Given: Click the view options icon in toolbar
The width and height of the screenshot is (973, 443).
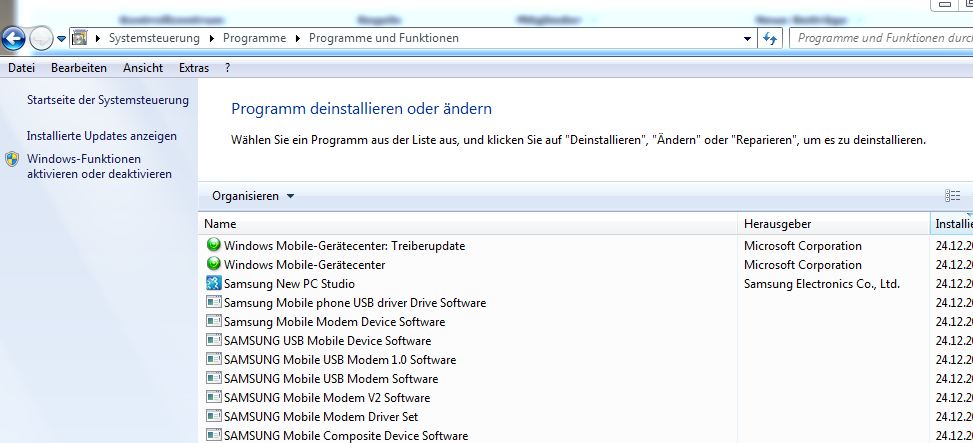Looking at the screenshot, I should point(953,196).
